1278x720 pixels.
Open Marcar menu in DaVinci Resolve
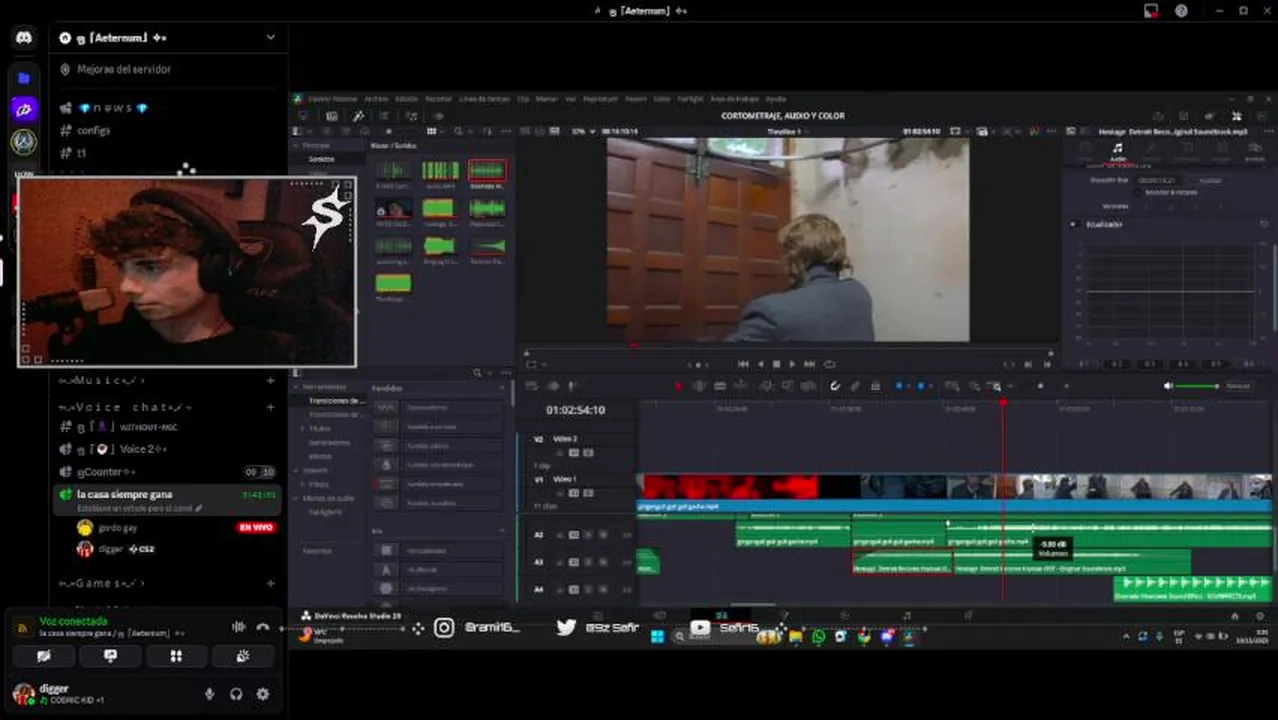pos(546,99)
